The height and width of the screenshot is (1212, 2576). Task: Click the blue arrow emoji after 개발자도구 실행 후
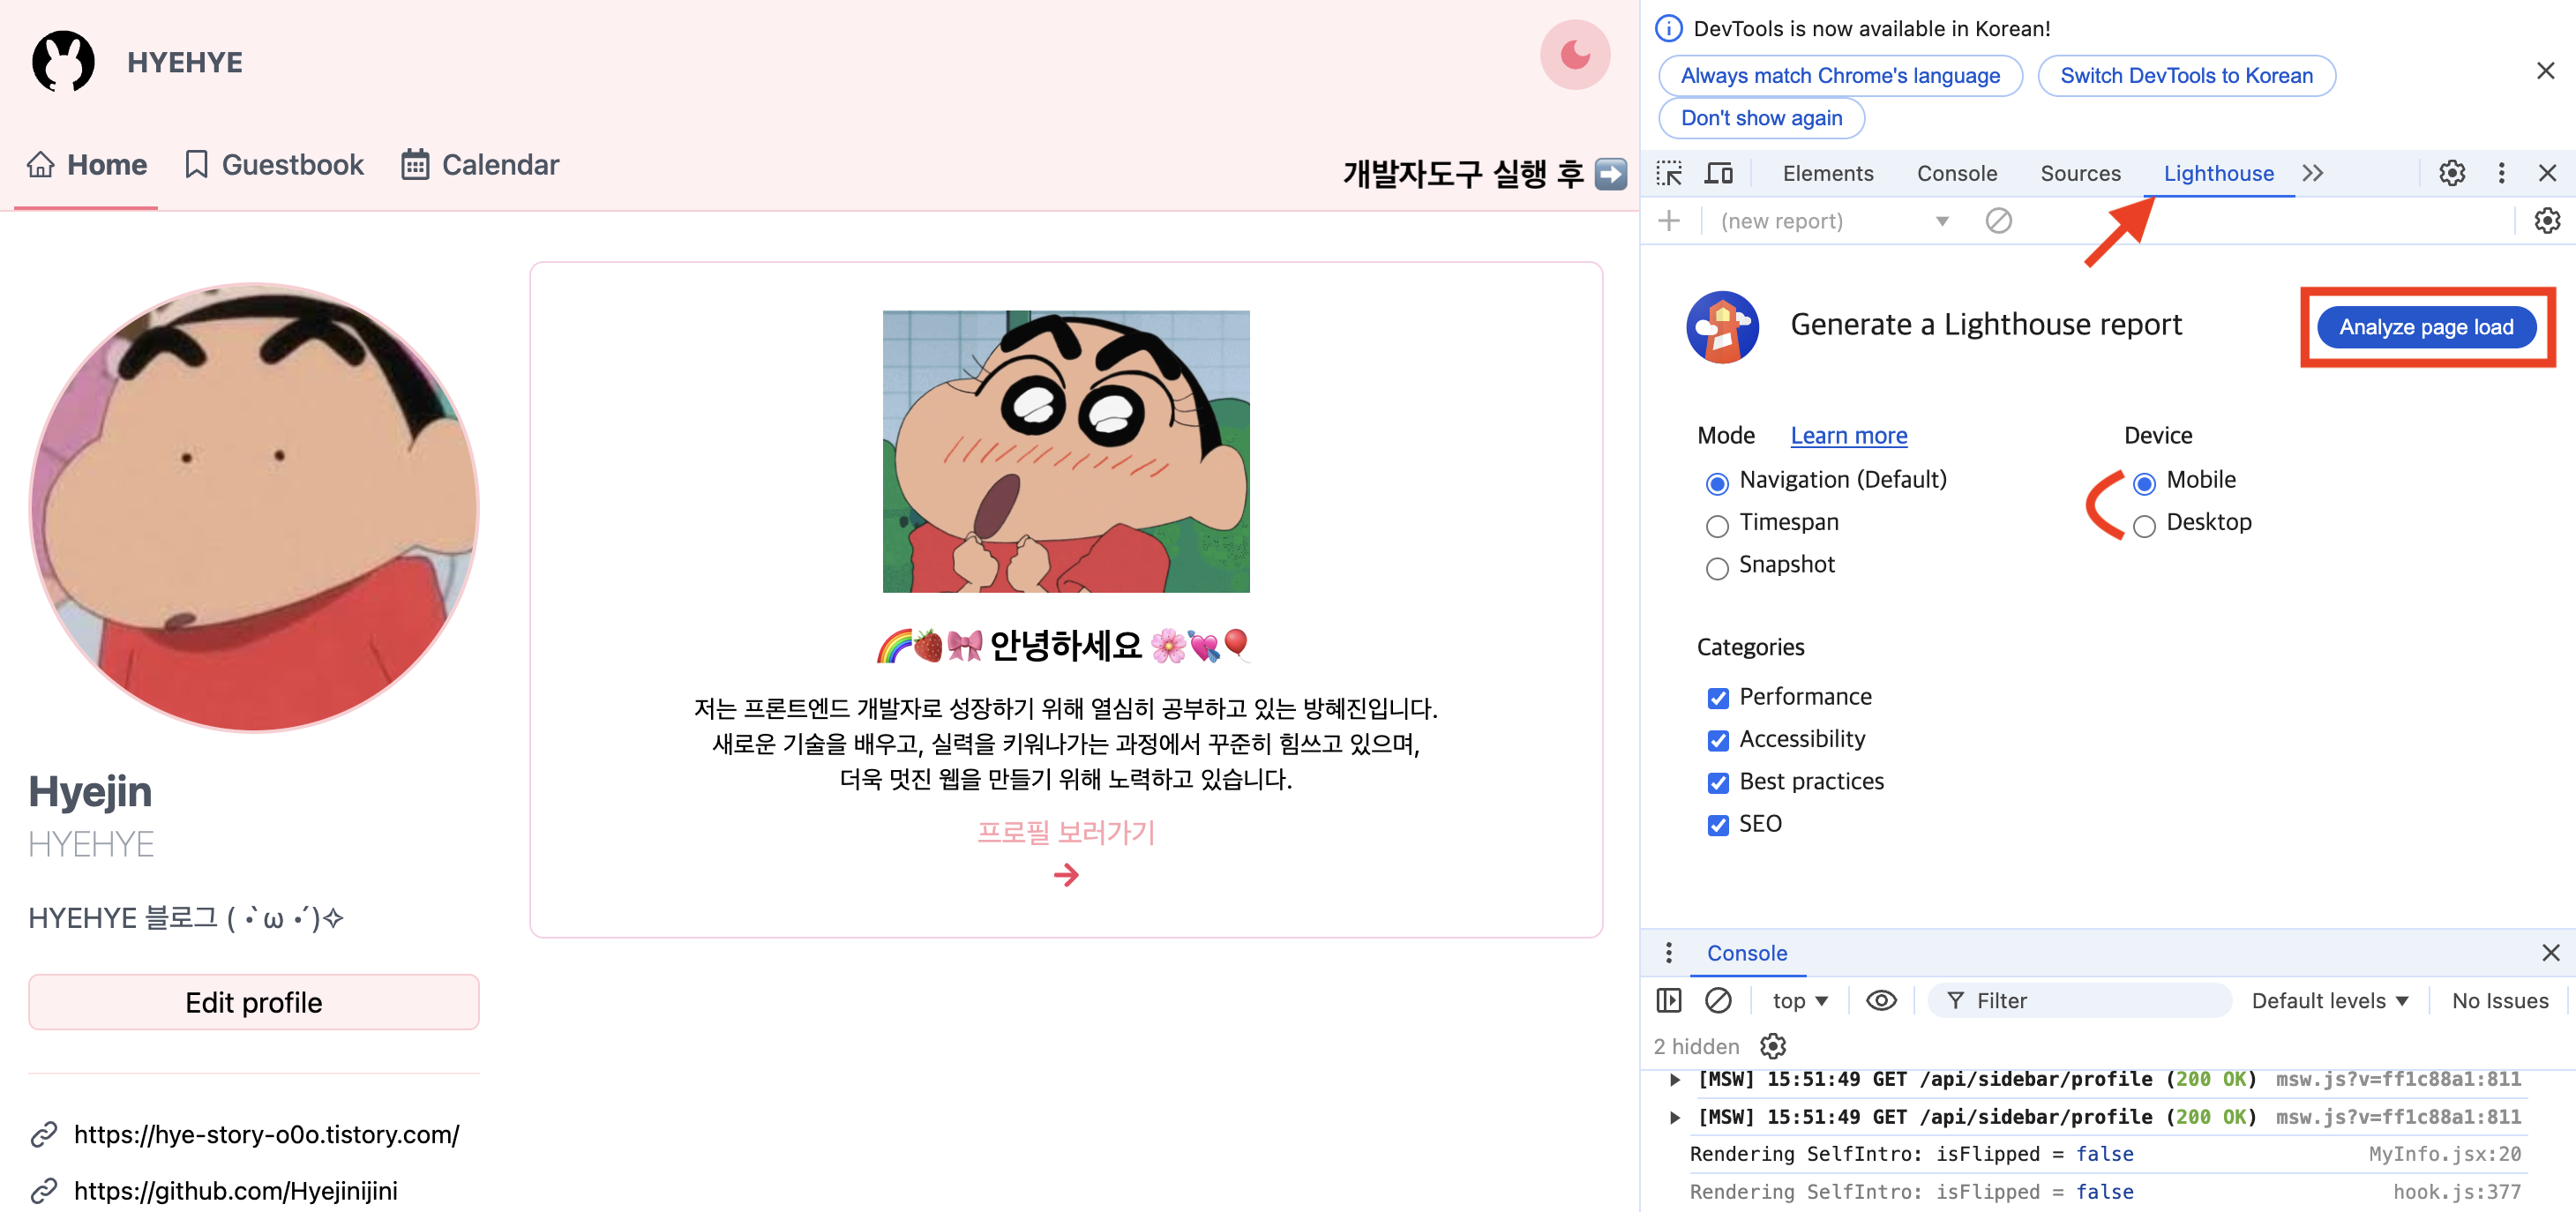pos(1610,174)
